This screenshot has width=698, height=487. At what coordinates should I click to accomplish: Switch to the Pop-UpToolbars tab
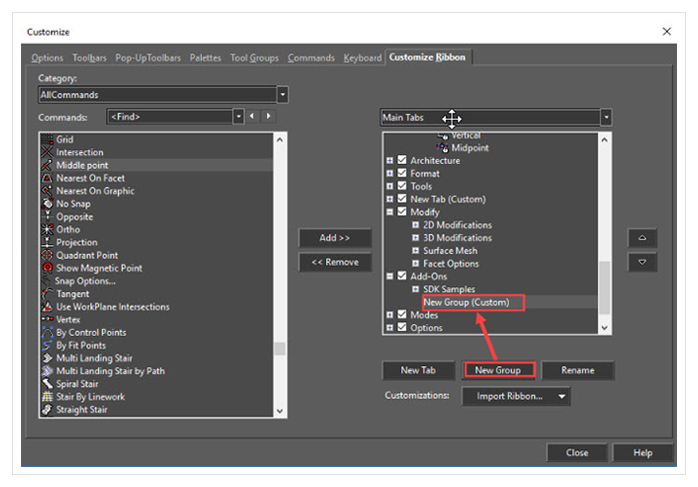click(148, 58)
